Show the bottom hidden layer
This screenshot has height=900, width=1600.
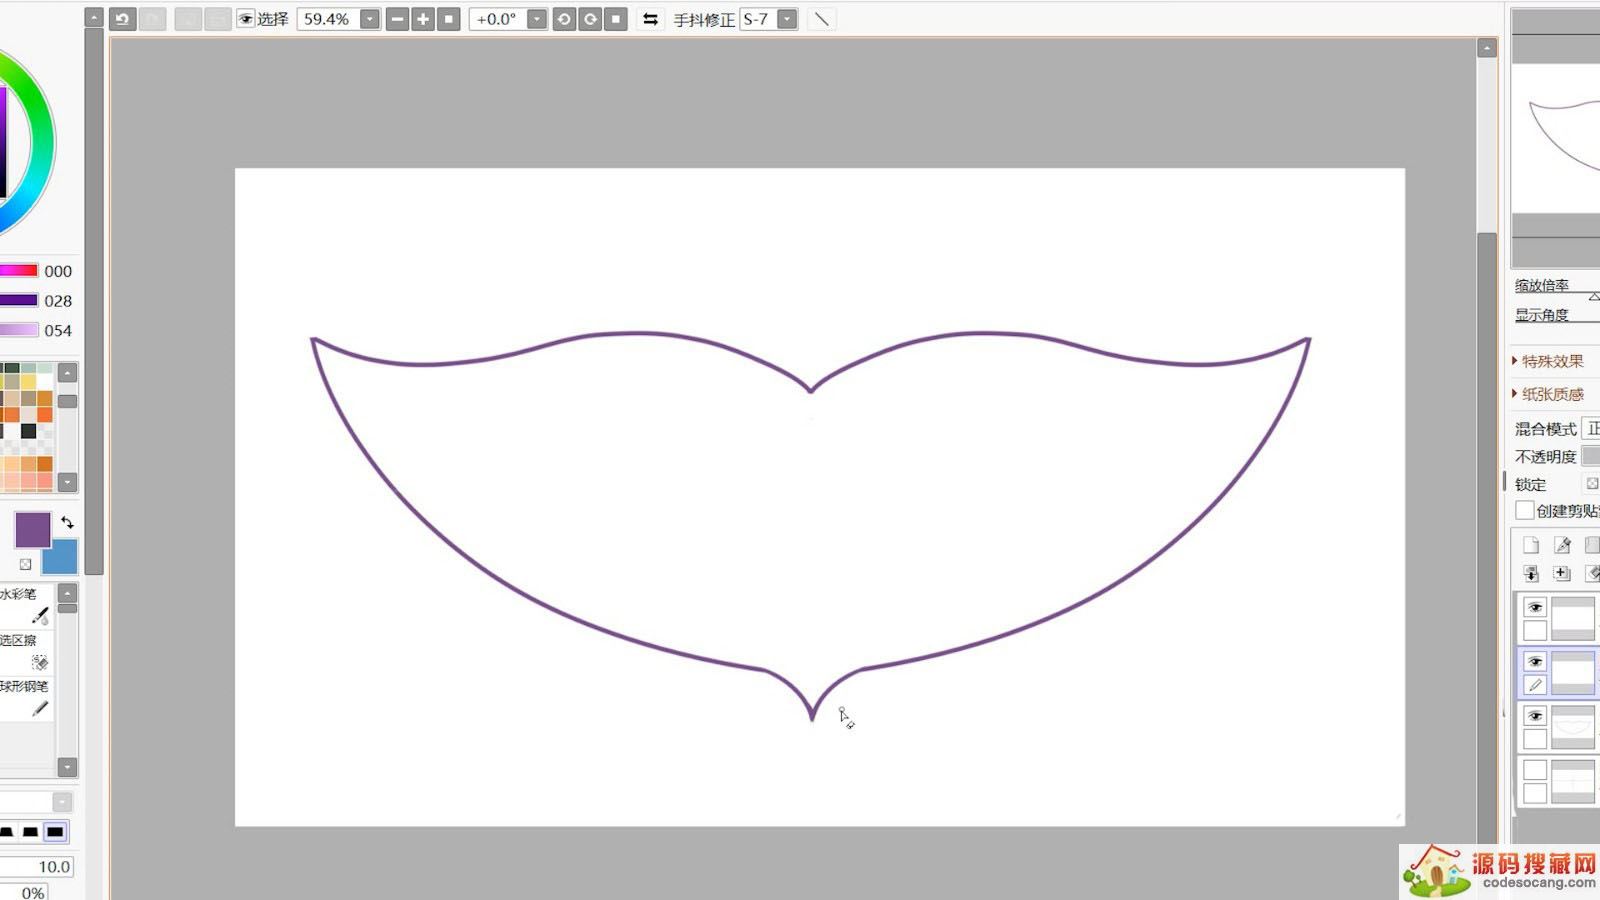coord(1535,769)
